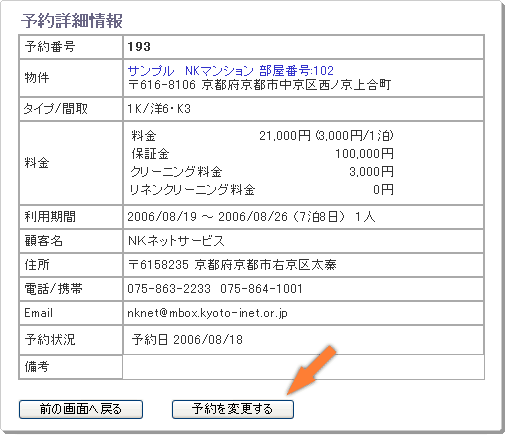Select the タイプ/間取 row label
This screenshot has height=435, width=505.
[x=56, y=109]
